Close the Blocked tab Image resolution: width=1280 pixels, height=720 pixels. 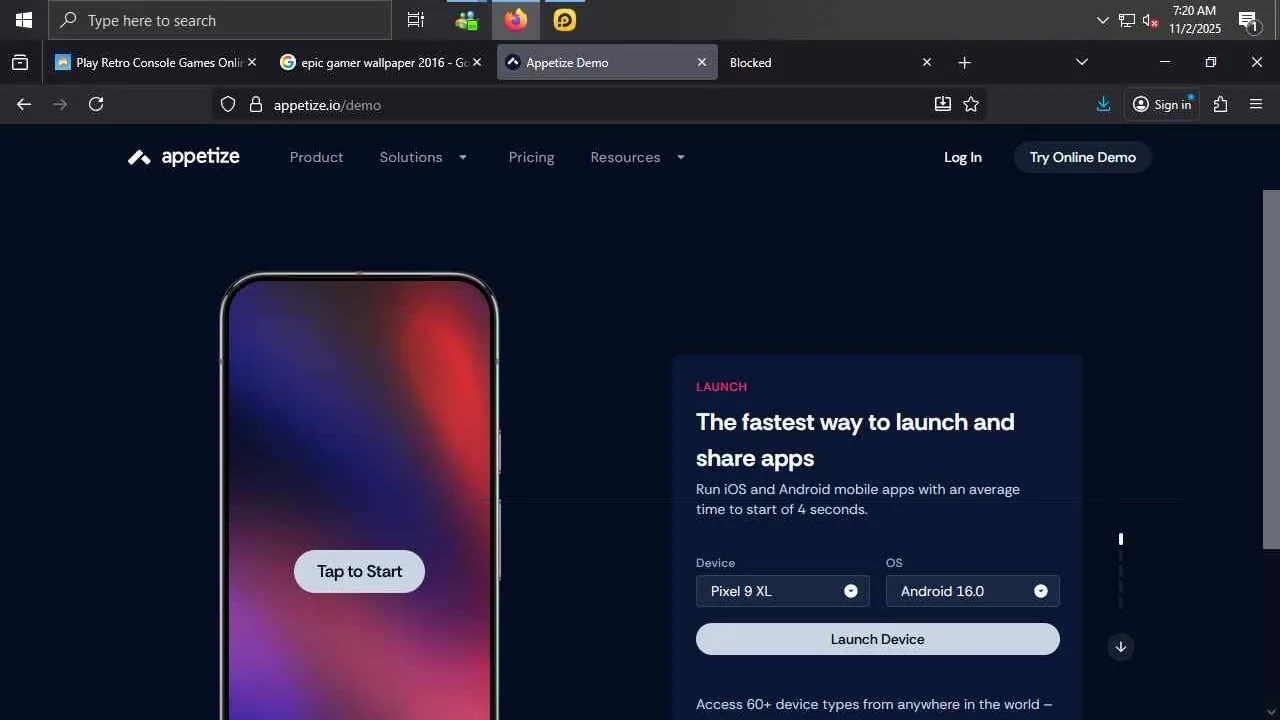point(927,62)
